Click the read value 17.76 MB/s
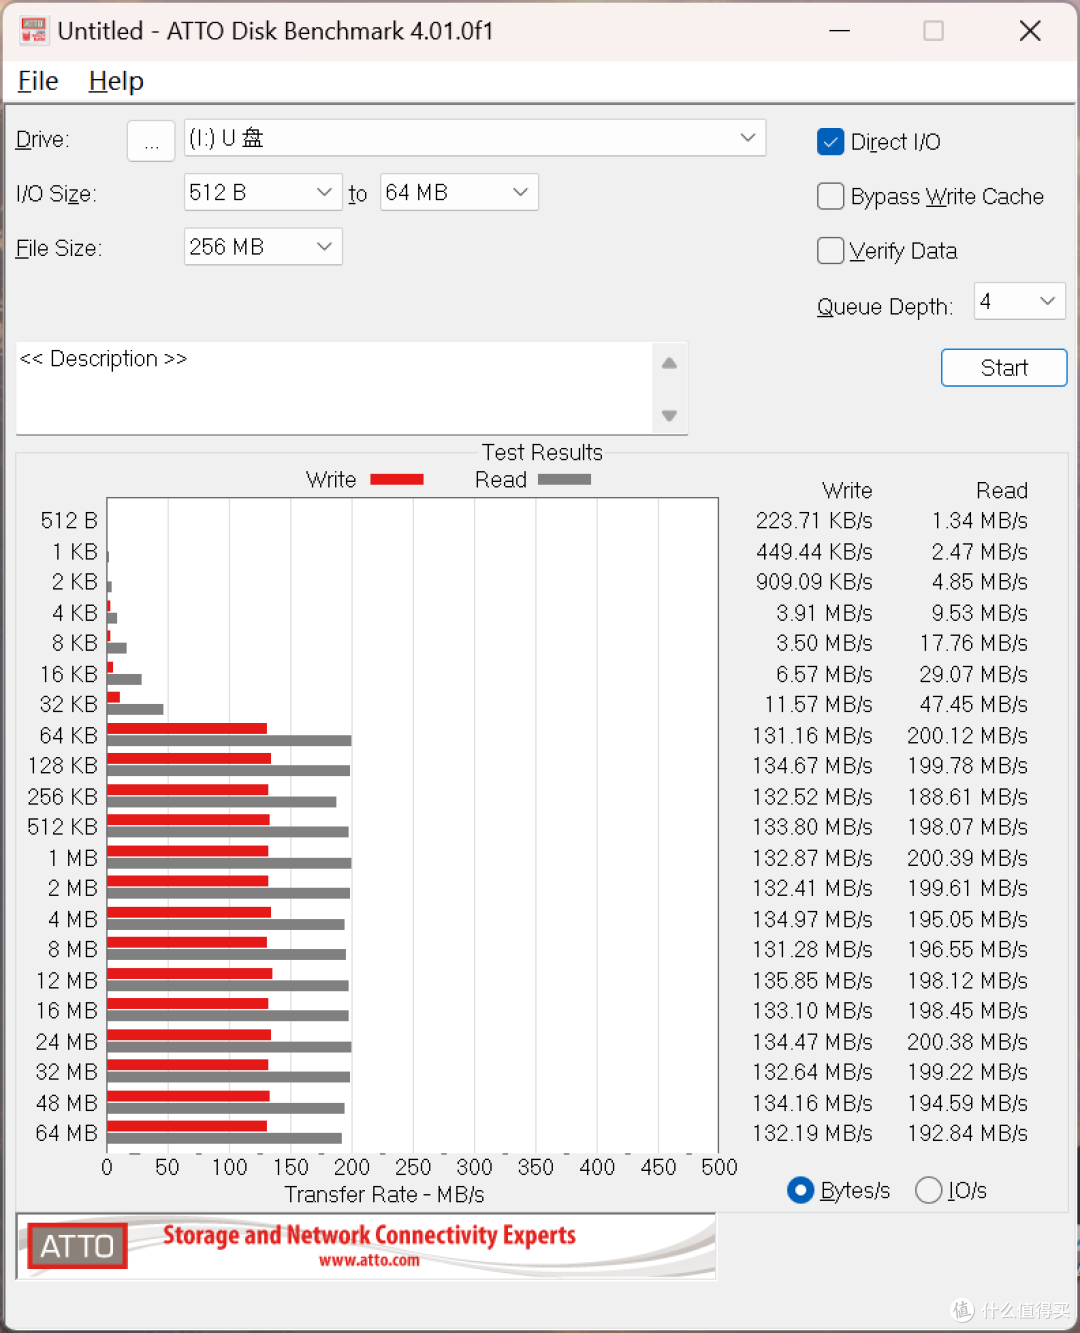The height and width of the screenshot is (1333, 1080). 974,643
